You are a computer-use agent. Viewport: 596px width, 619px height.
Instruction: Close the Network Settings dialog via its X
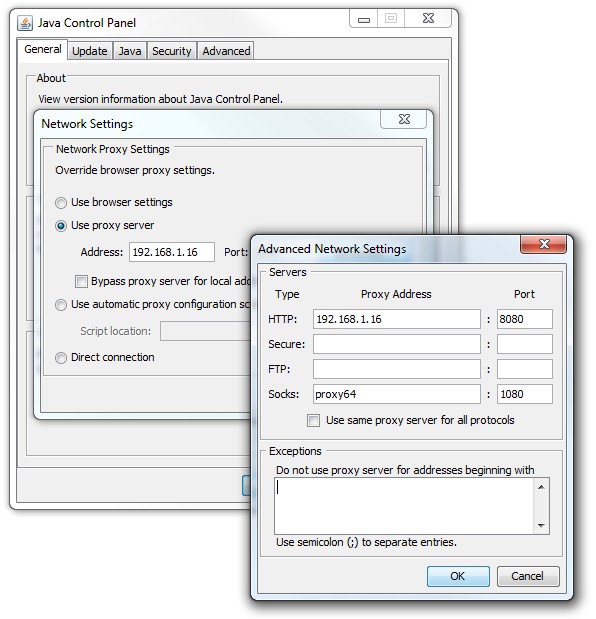[x=404, y=119]
